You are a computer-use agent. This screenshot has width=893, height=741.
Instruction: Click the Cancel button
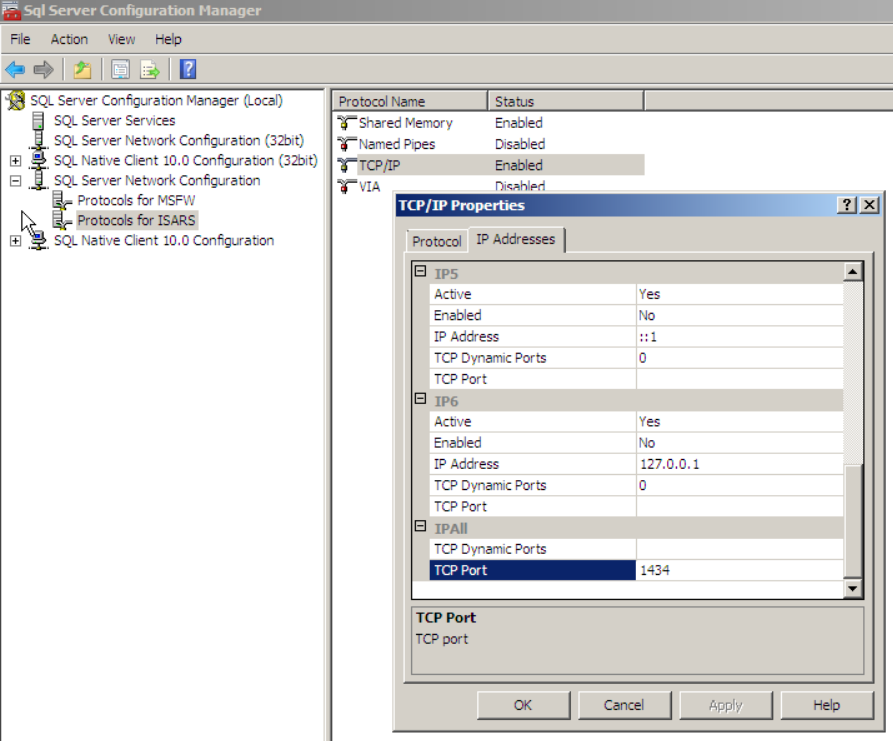[624, 705]
